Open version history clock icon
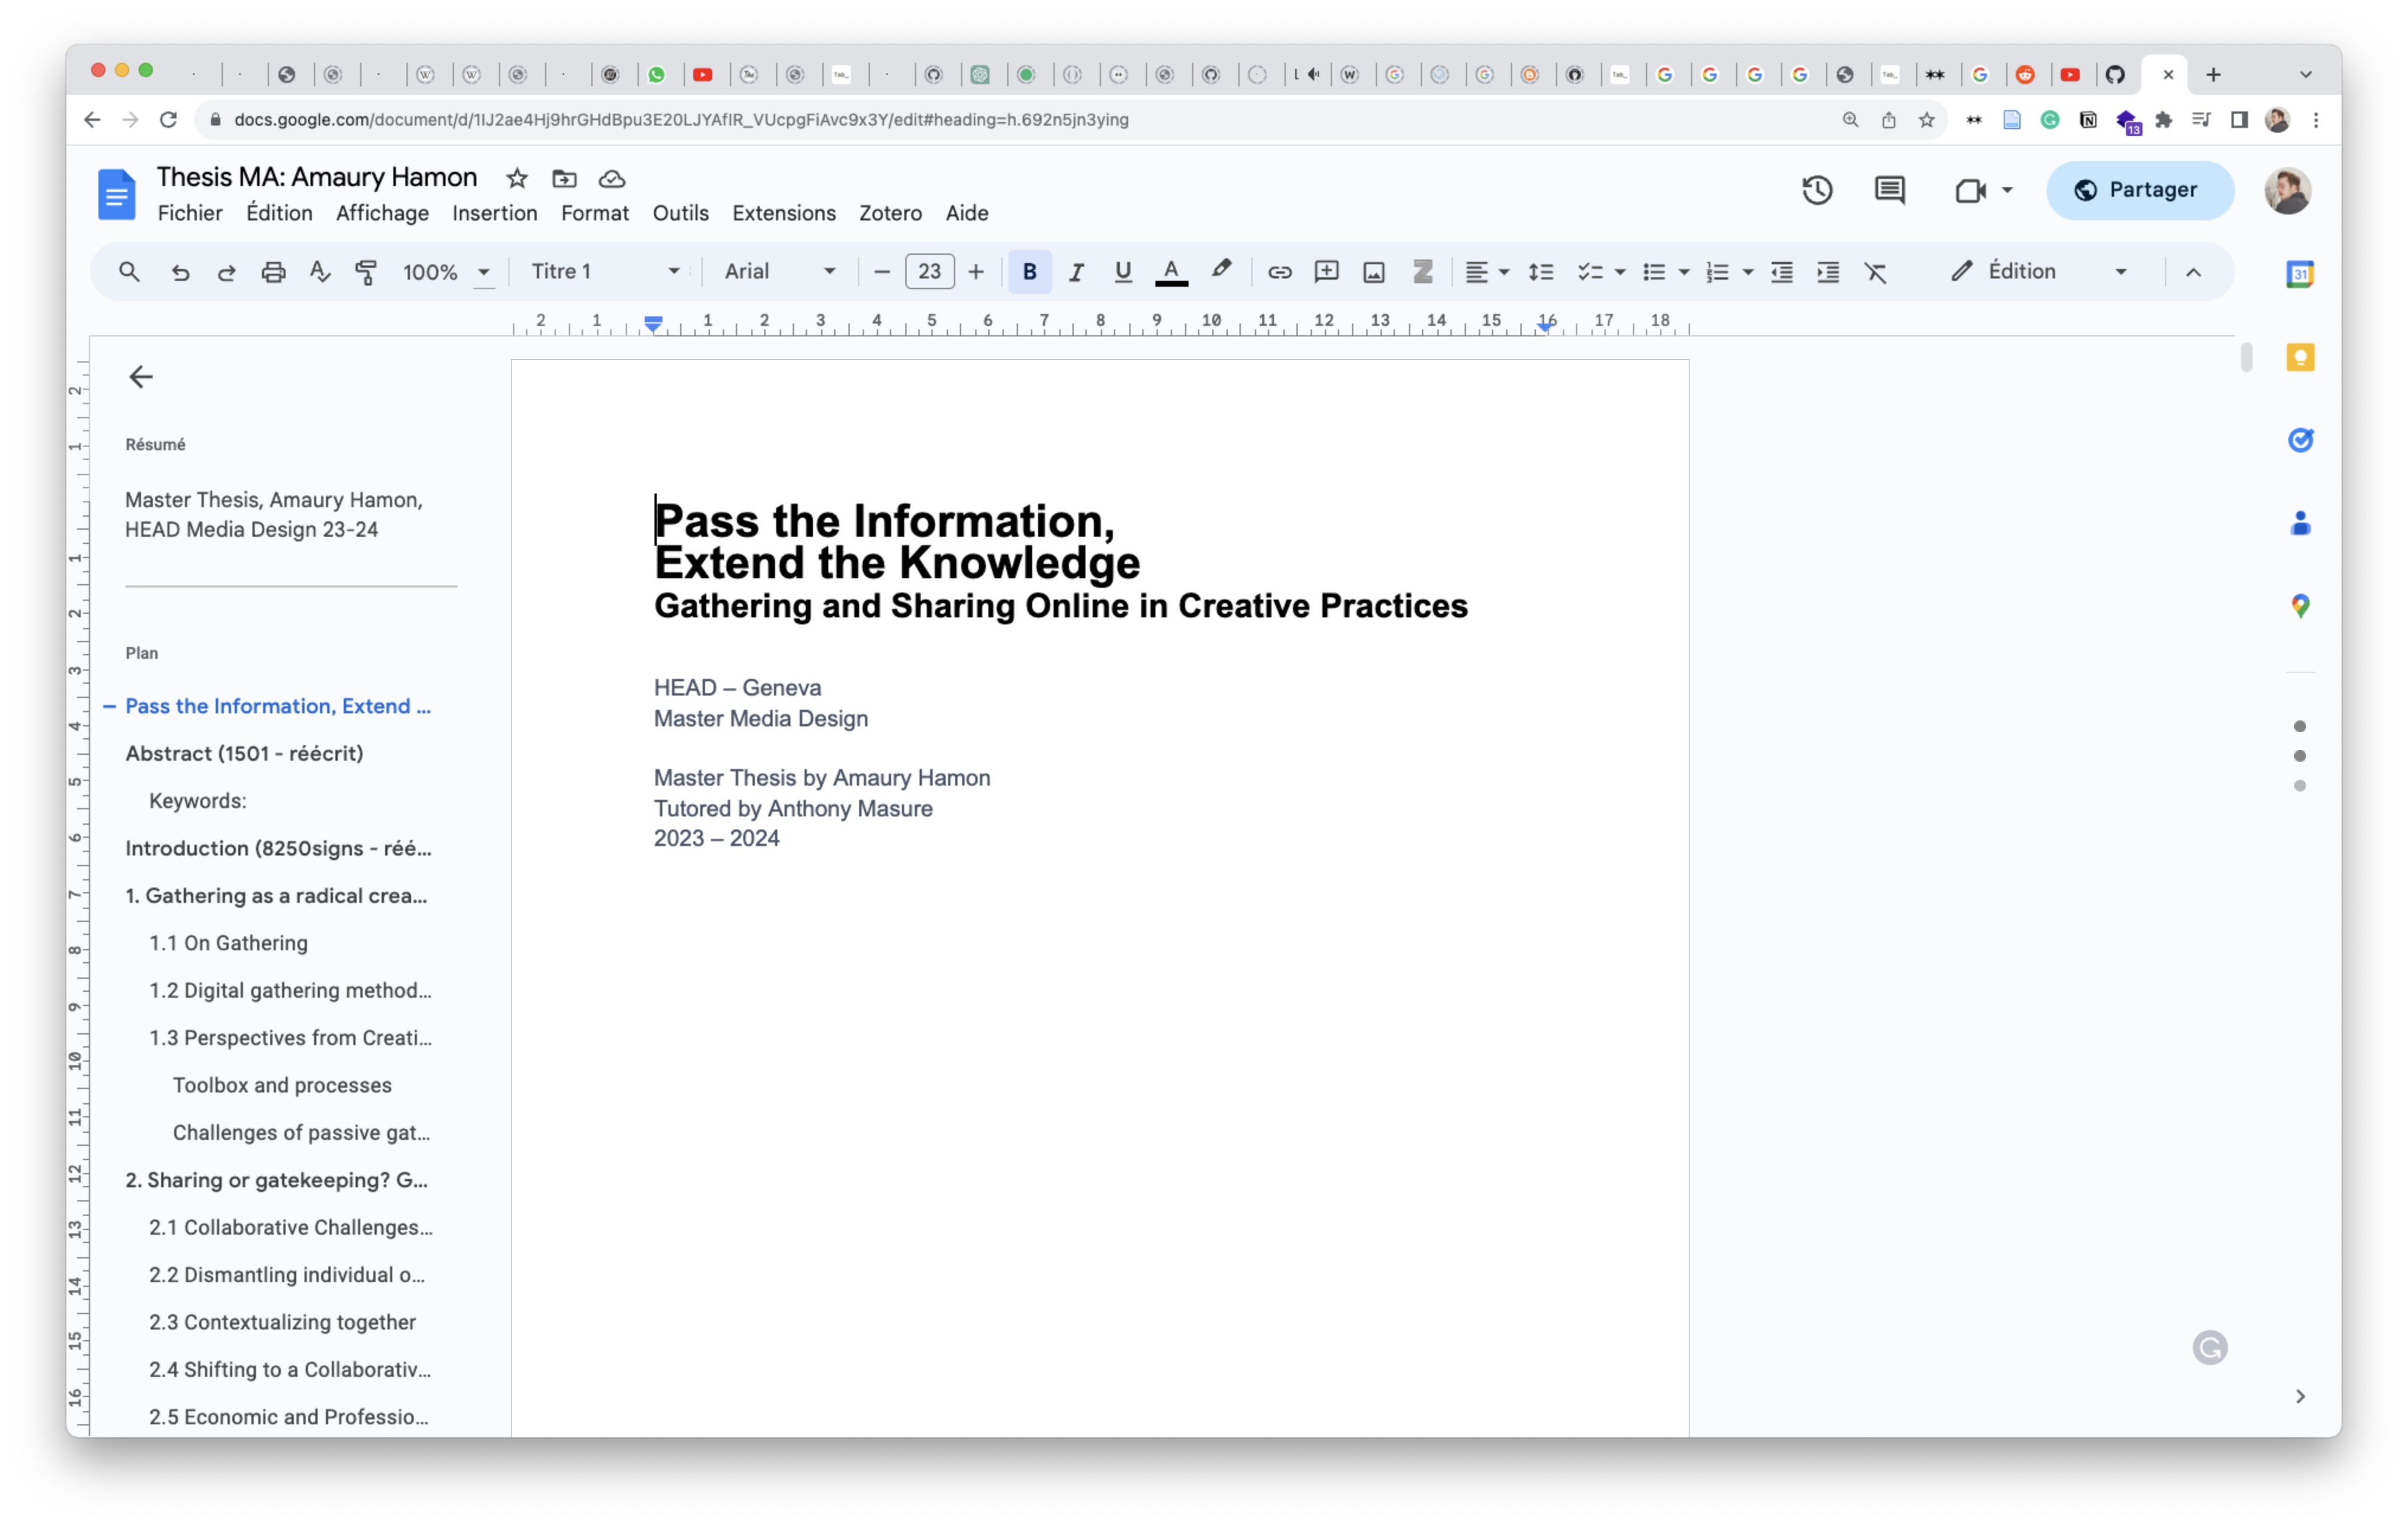The height and width of the screenshot is (1525, 2408). 1817,190
